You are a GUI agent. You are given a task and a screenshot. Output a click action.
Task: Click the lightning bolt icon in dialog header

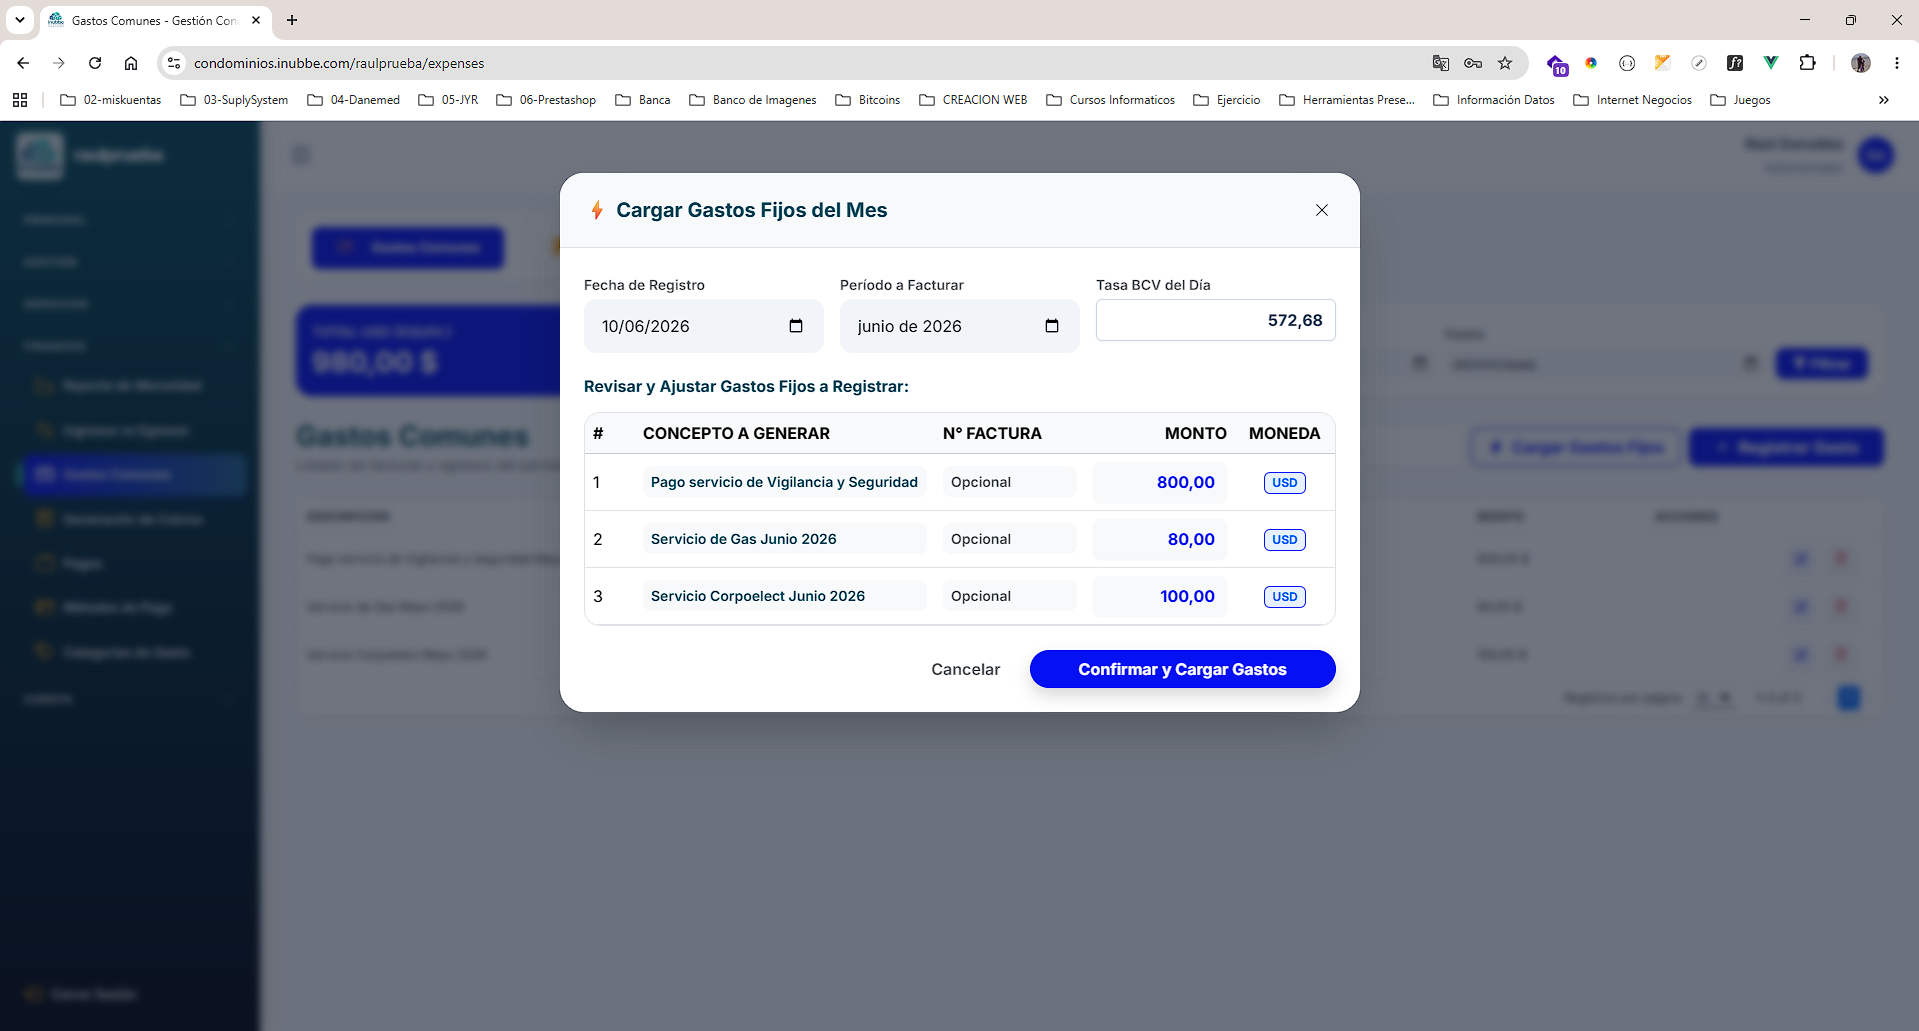pos(597,210)
